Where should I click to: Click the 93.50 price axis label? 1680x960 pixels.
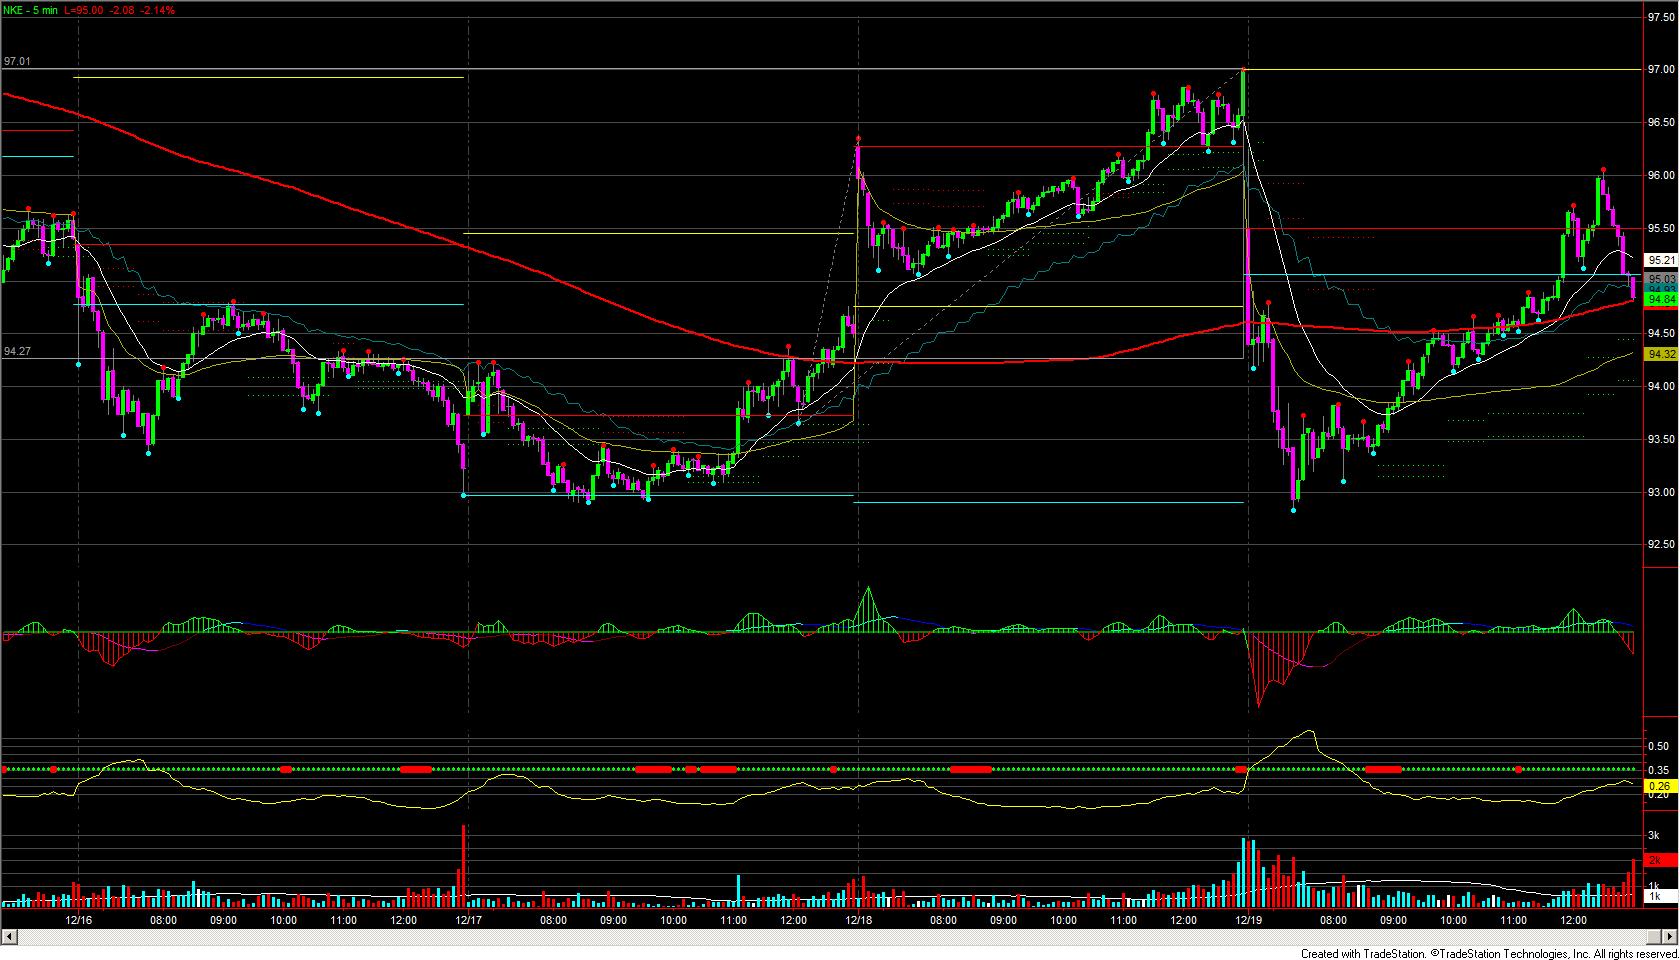(x=1661, y=439)
